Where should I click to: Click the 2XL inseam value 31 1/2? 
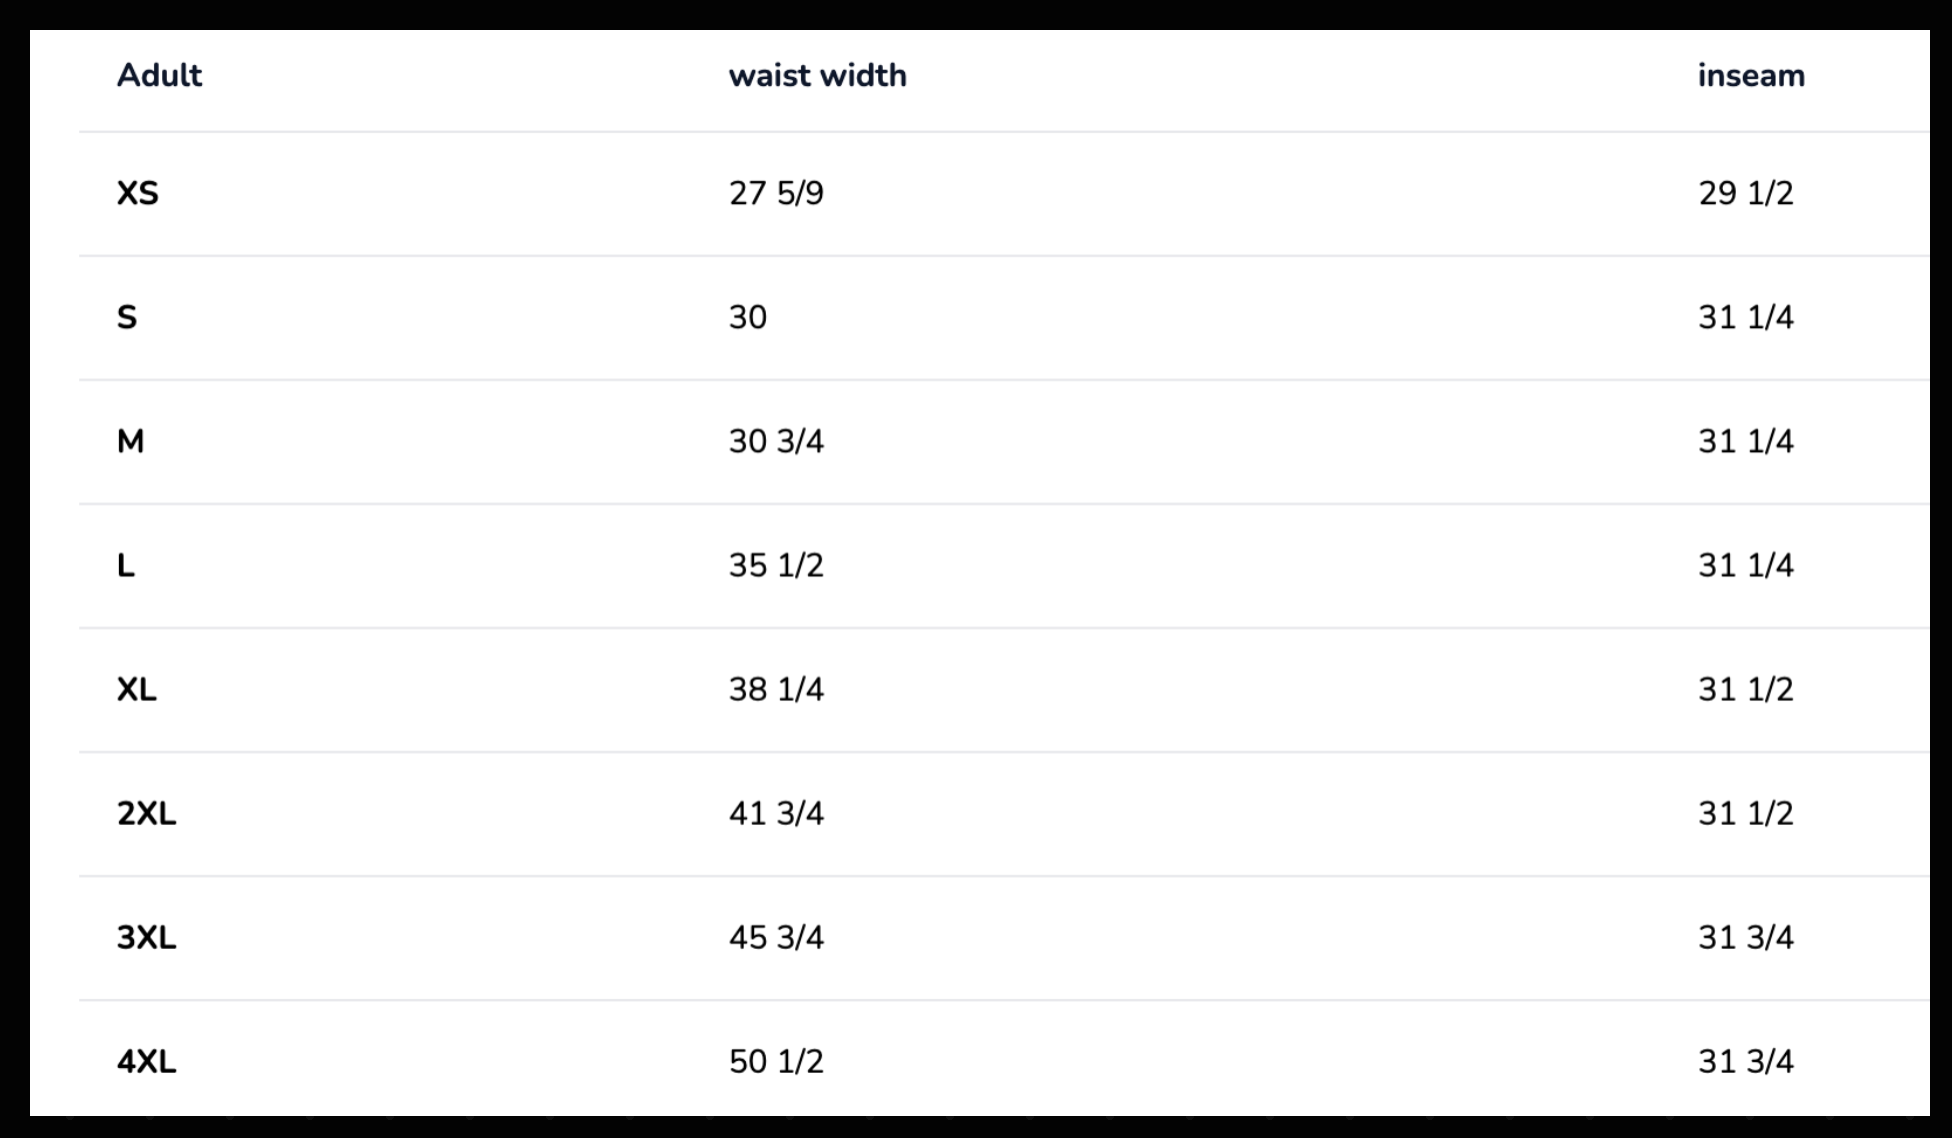click(1746, 813)
